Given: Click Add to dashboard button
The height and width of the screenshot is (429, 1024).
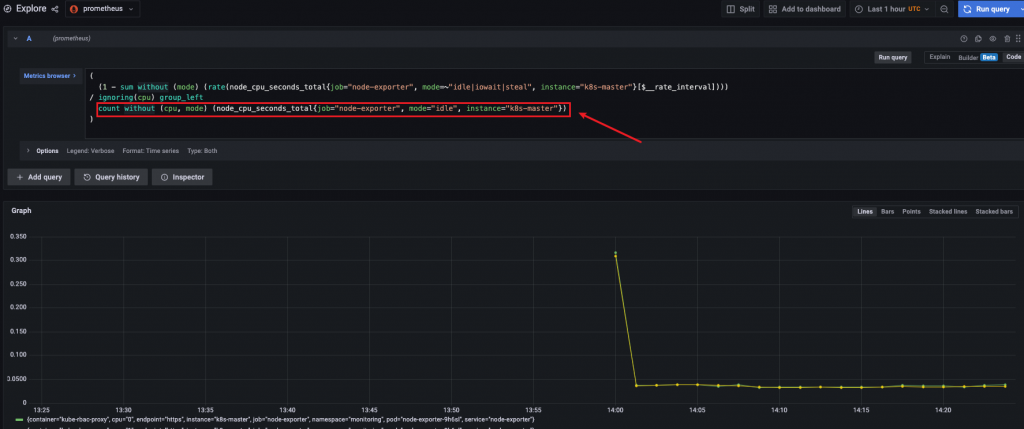Looking at the screenshot, I should click(x=804, y=9).
